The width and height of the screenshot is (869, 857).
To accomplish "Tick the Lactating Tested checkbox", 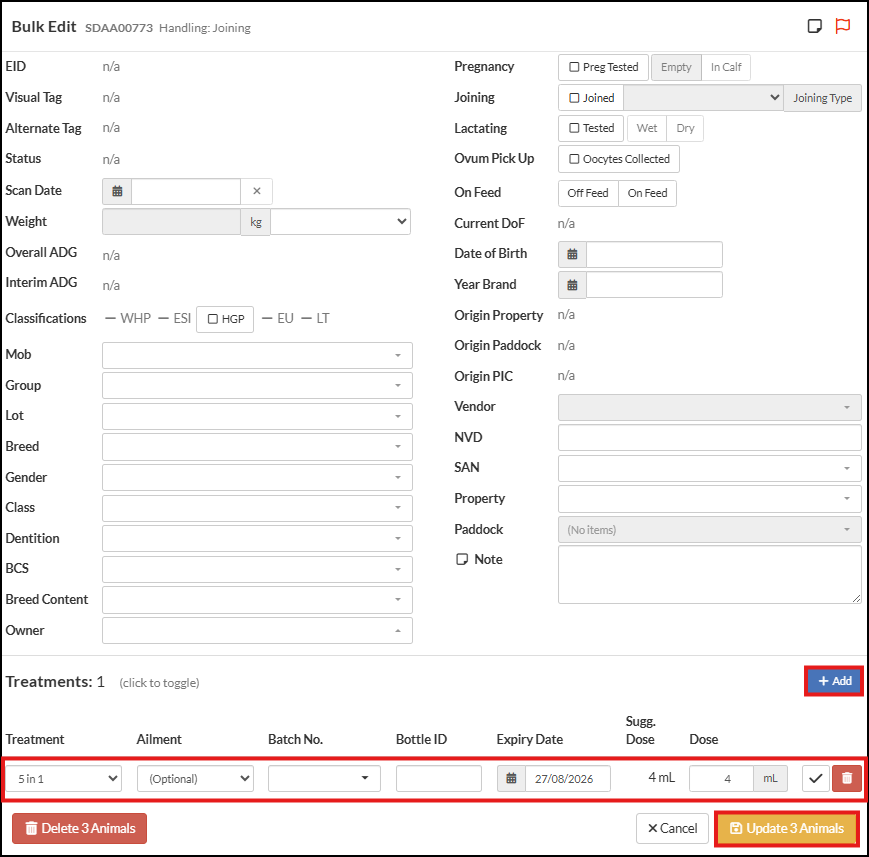I will [x=574, y=128].
